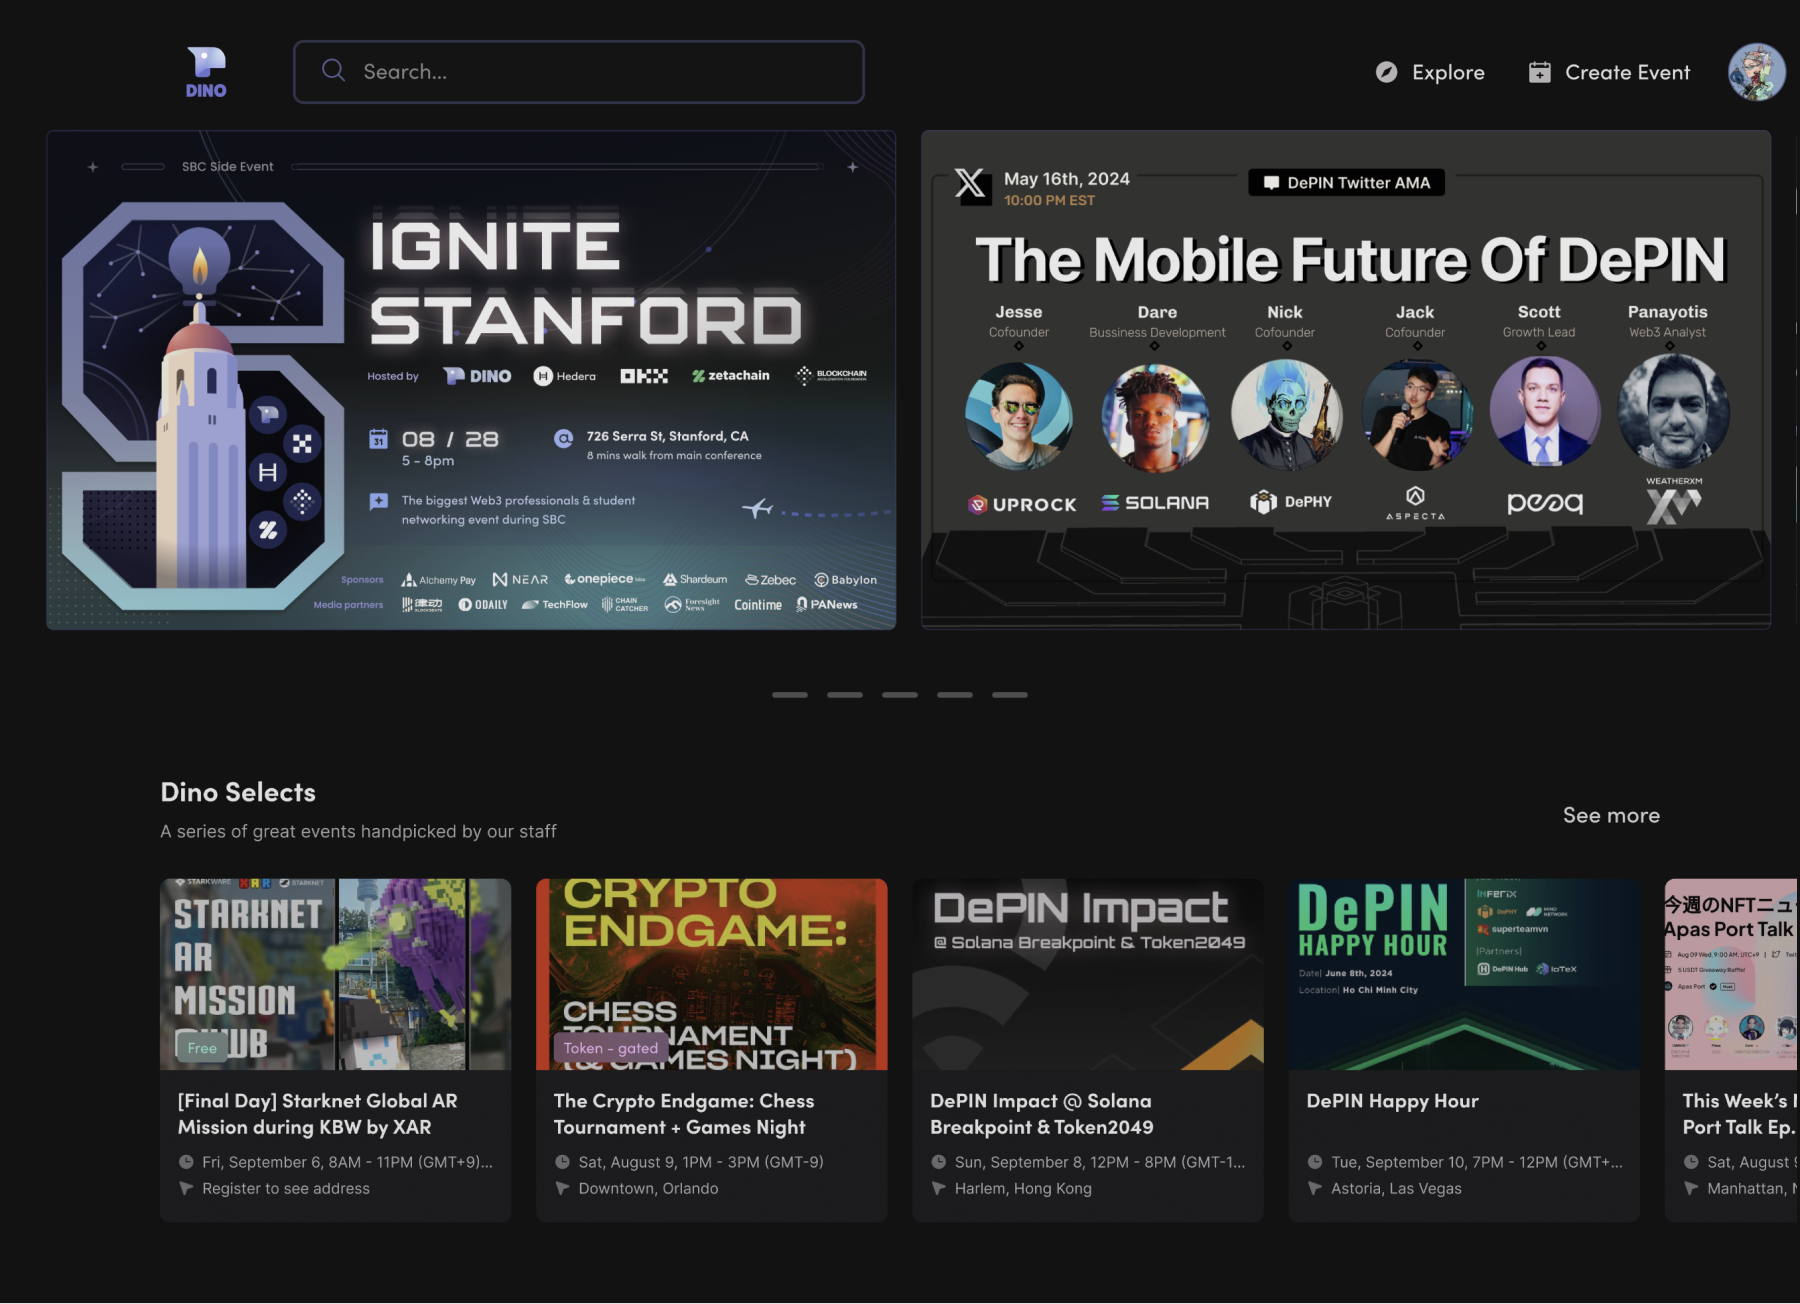Click the Free badge on Starknet card

click(x=202, y=1048)
